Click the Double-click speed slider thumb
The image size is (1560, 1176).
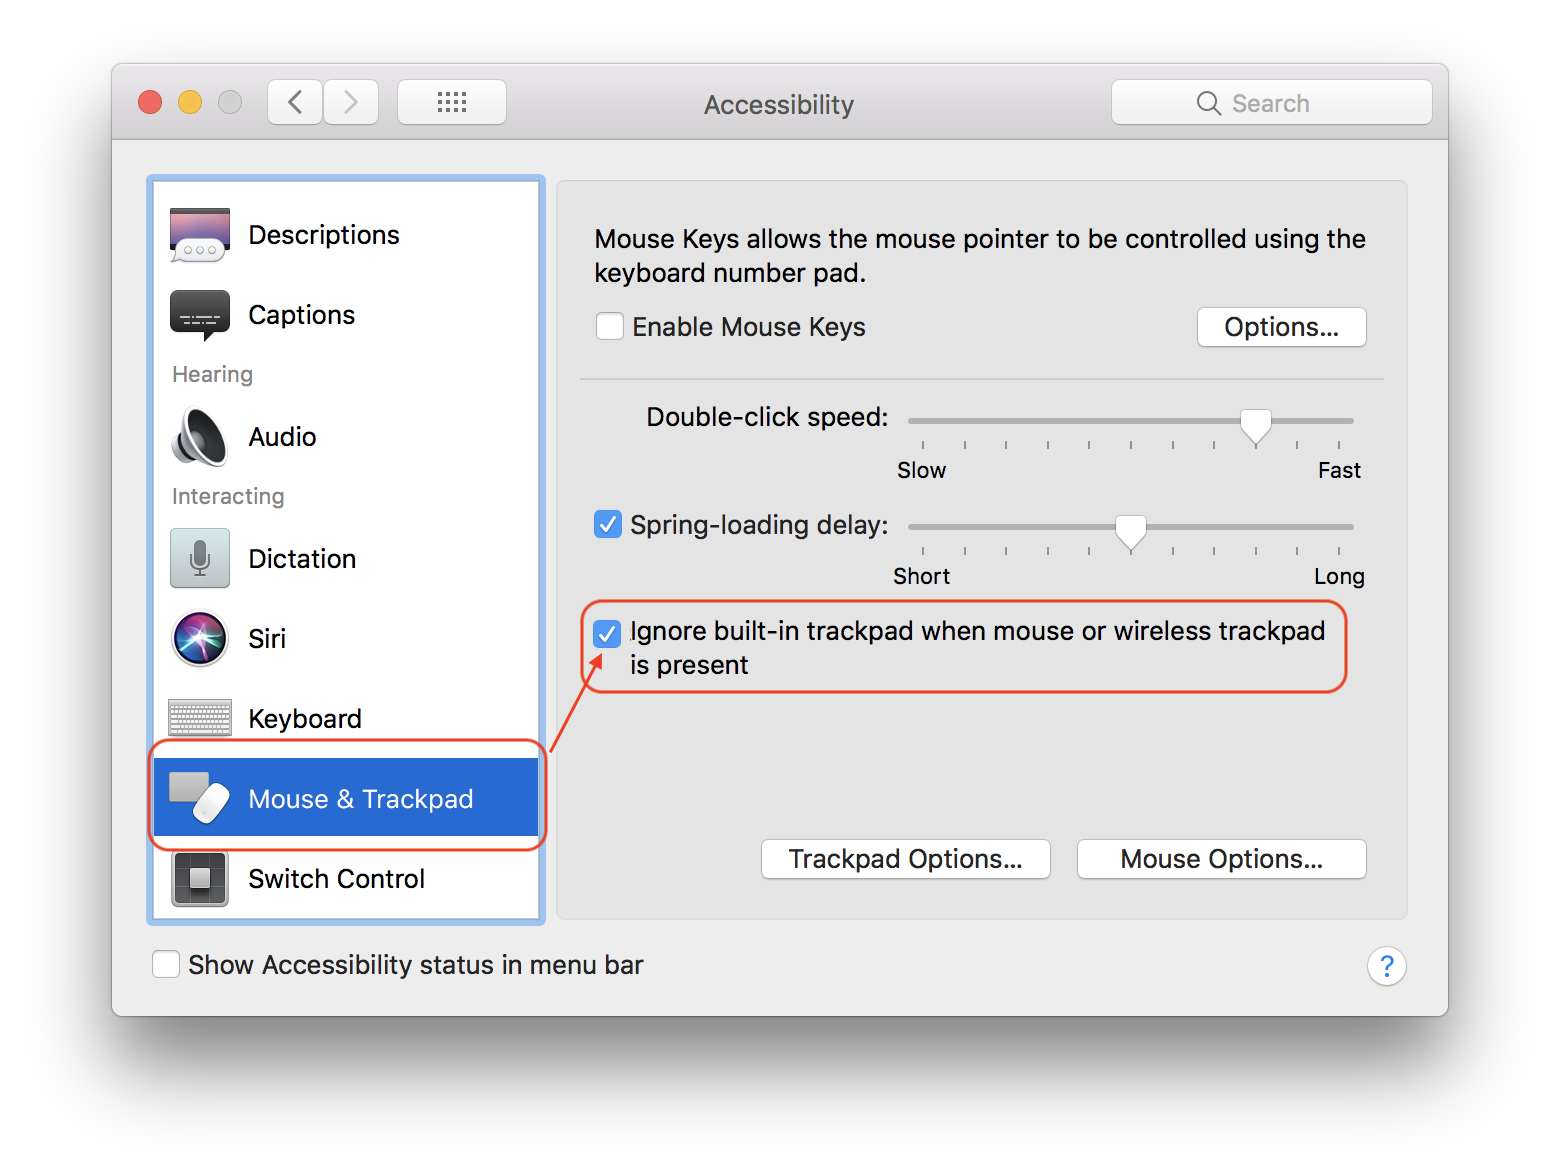[x=1255, y=425]
